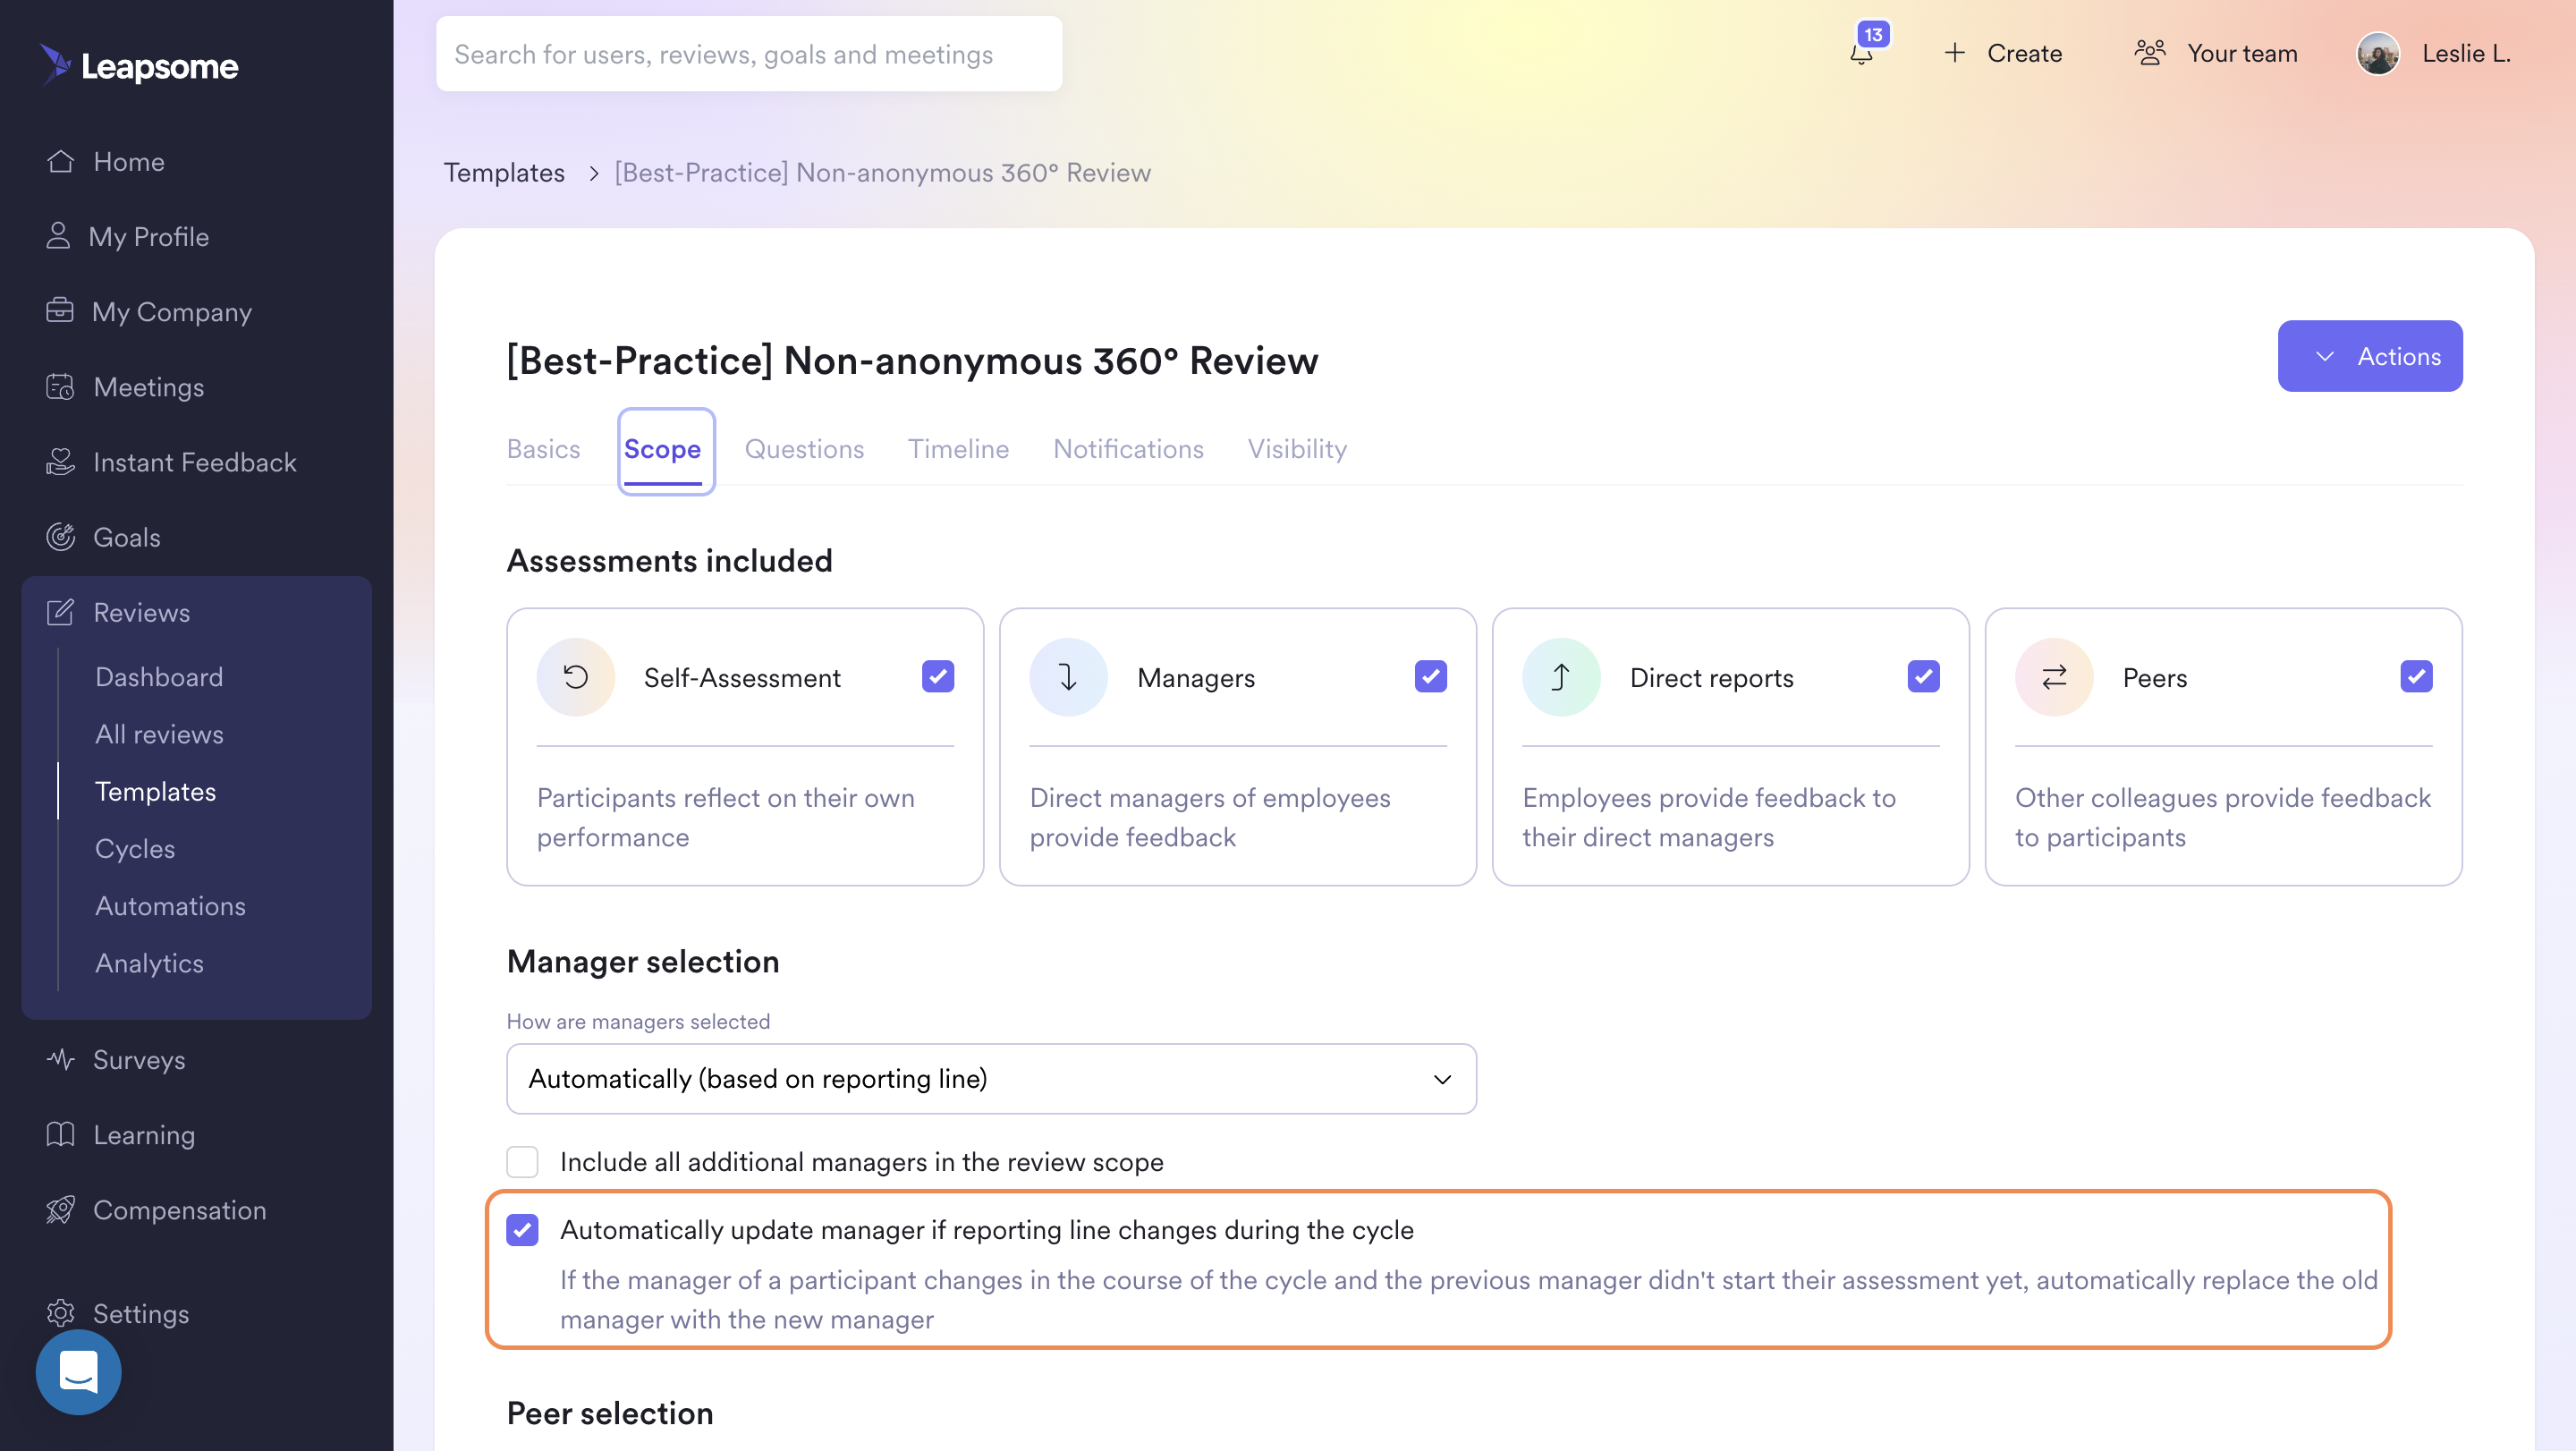Select Templates in Reviews submenu
Screen dimensions: 2576x1451
[x=155, y=790]
